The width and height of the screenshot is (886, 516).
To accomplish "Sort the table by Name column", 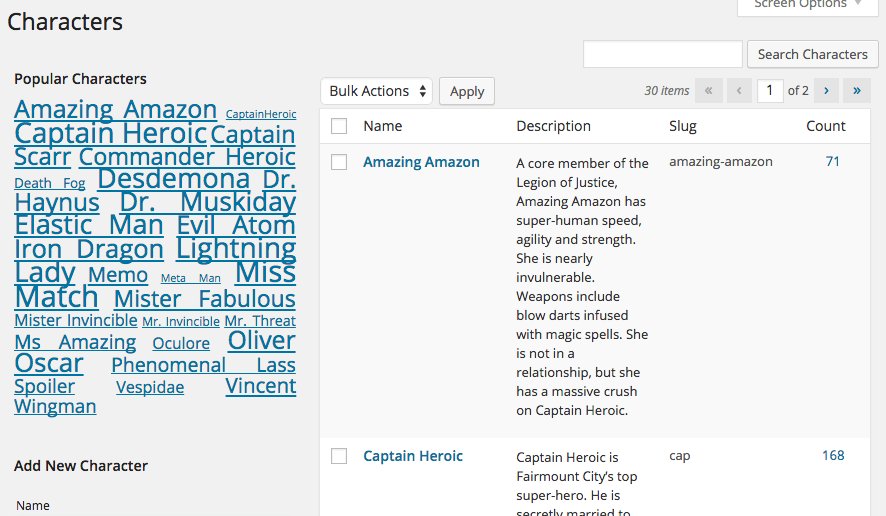I will 383,126.
